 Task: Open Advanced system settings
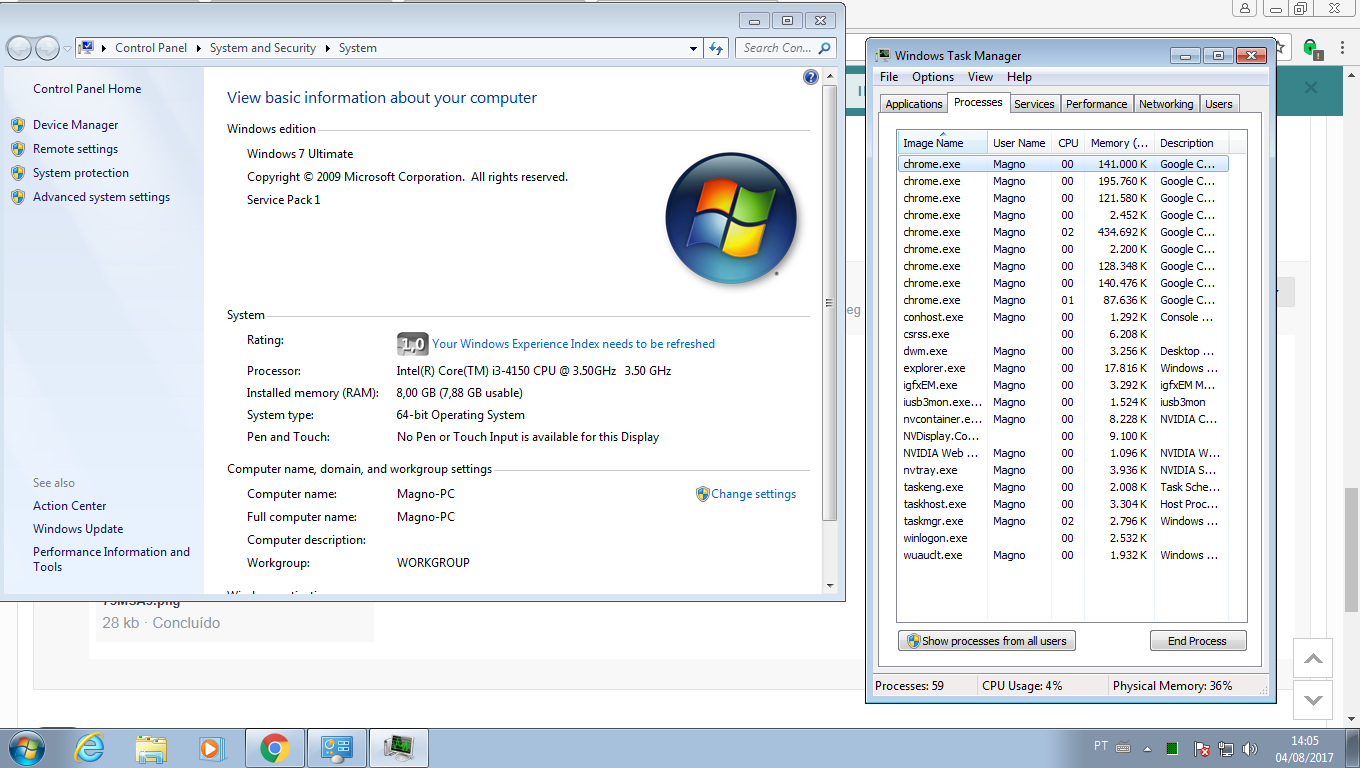point(101,197)
